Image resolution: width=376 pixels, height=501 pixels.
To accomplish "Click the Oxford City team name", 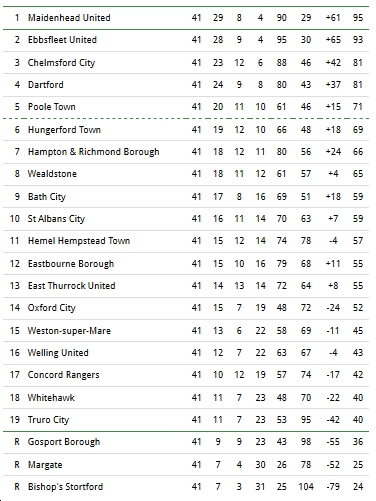I will [x=52, y=308].
